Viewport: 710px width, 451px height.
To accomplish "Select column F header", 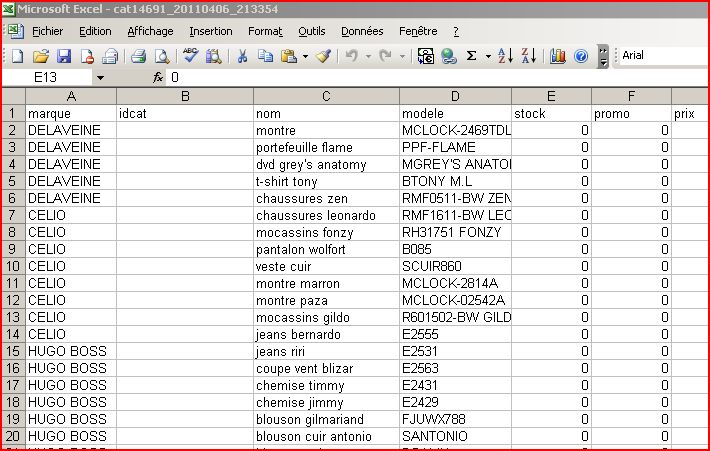I will pos(631,96).
